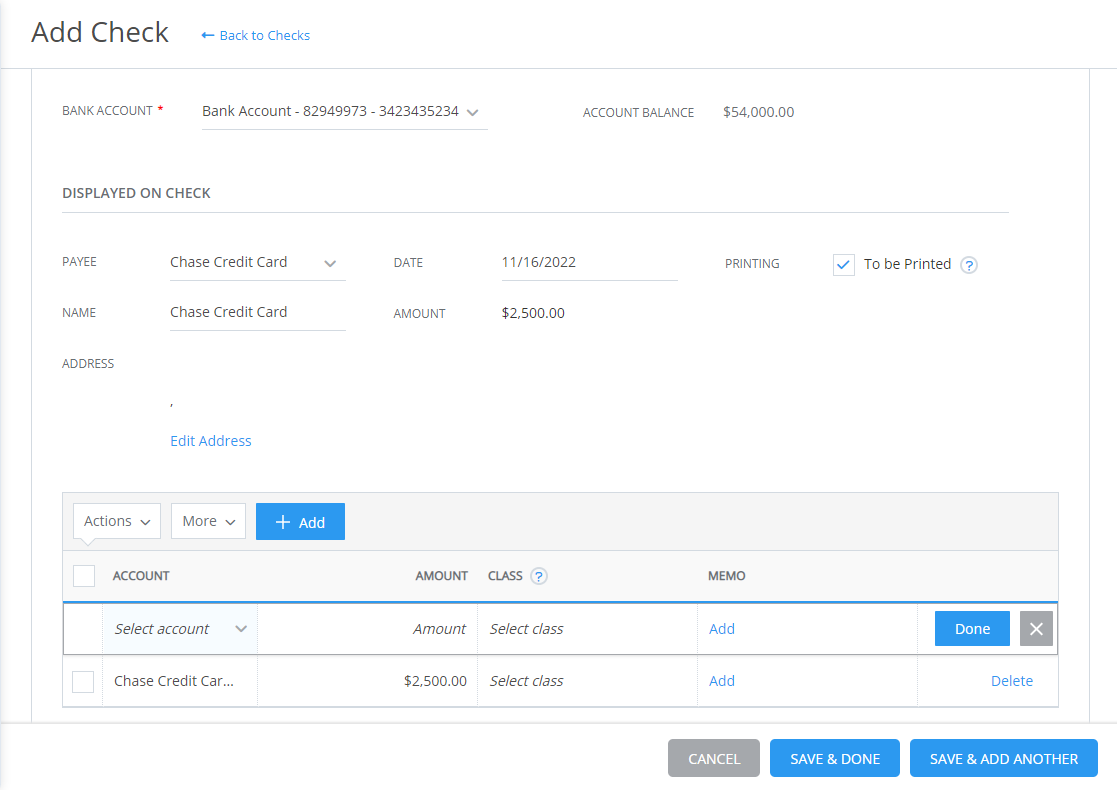Open the To be Printed help tooltip
Screen dimensions: 1117x790
(968, 264)
